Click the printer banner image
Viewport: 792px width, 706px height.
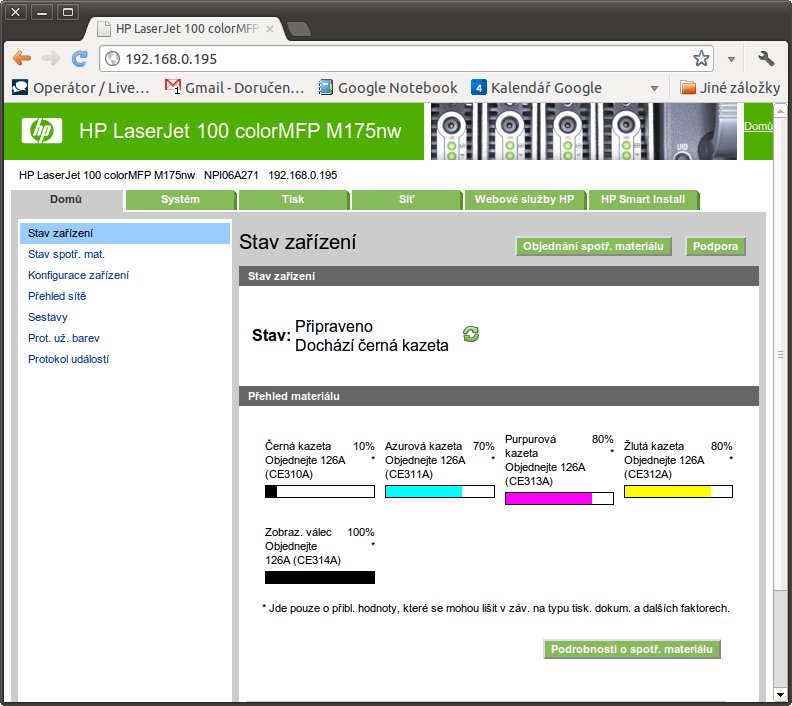tap(583, 131)
